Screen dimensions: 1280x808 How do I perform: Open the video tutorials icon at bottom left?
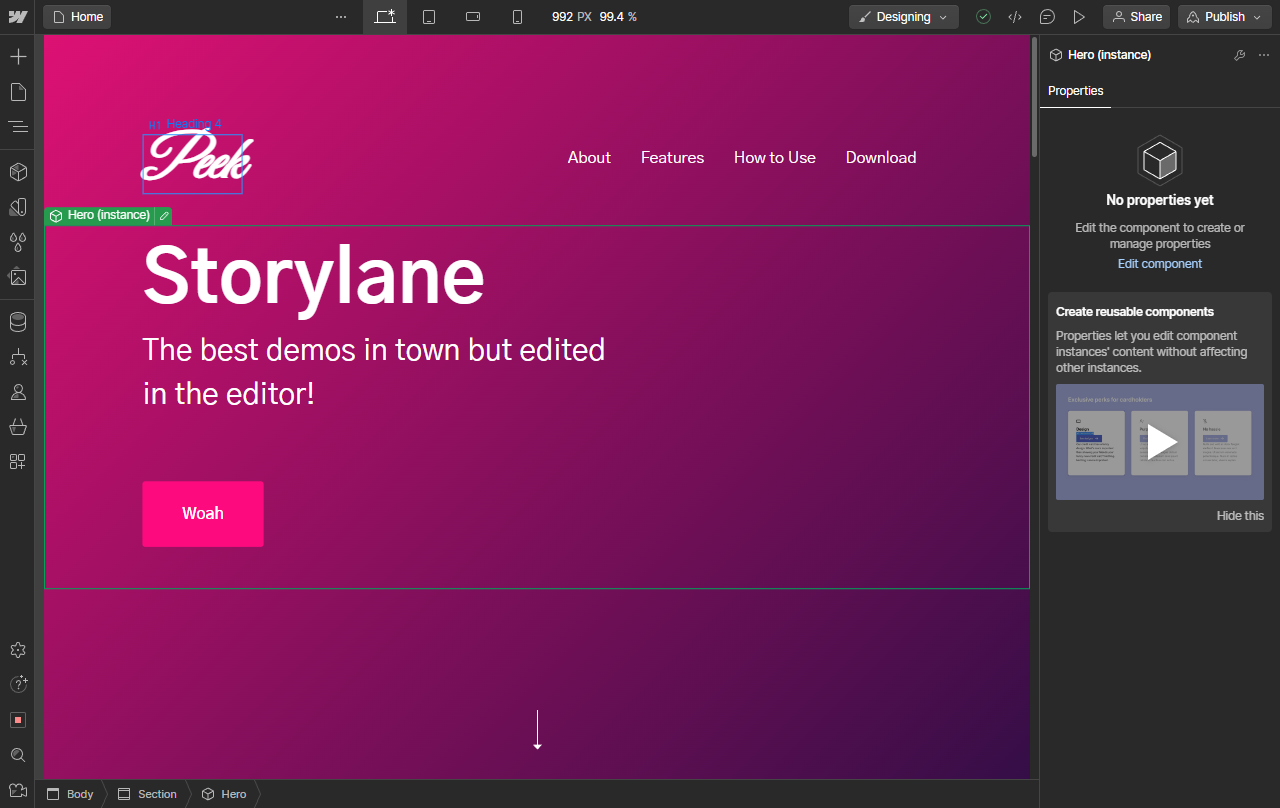point(17,790)
